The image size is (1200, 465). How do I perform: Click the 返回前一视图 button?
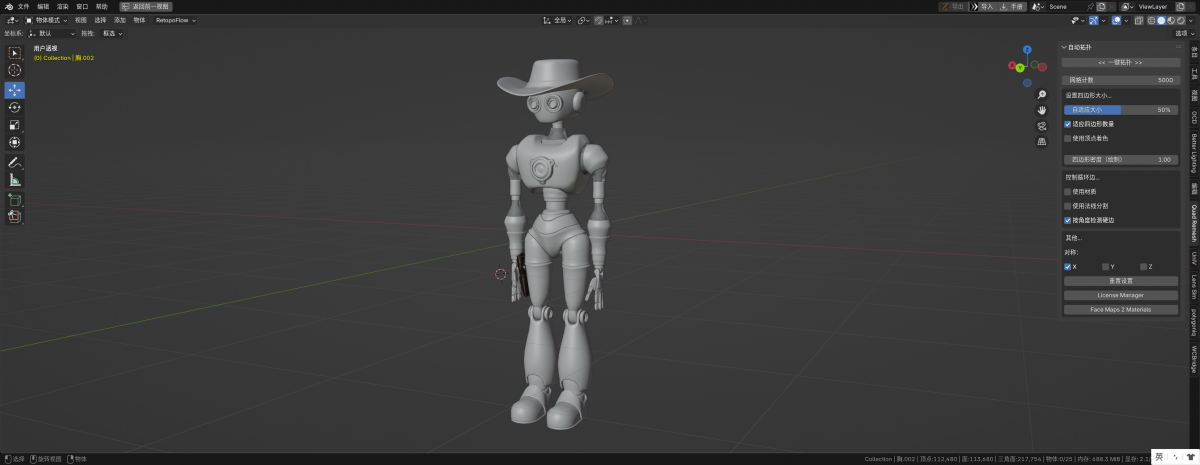pyautogui.click(x=144, y=6)
